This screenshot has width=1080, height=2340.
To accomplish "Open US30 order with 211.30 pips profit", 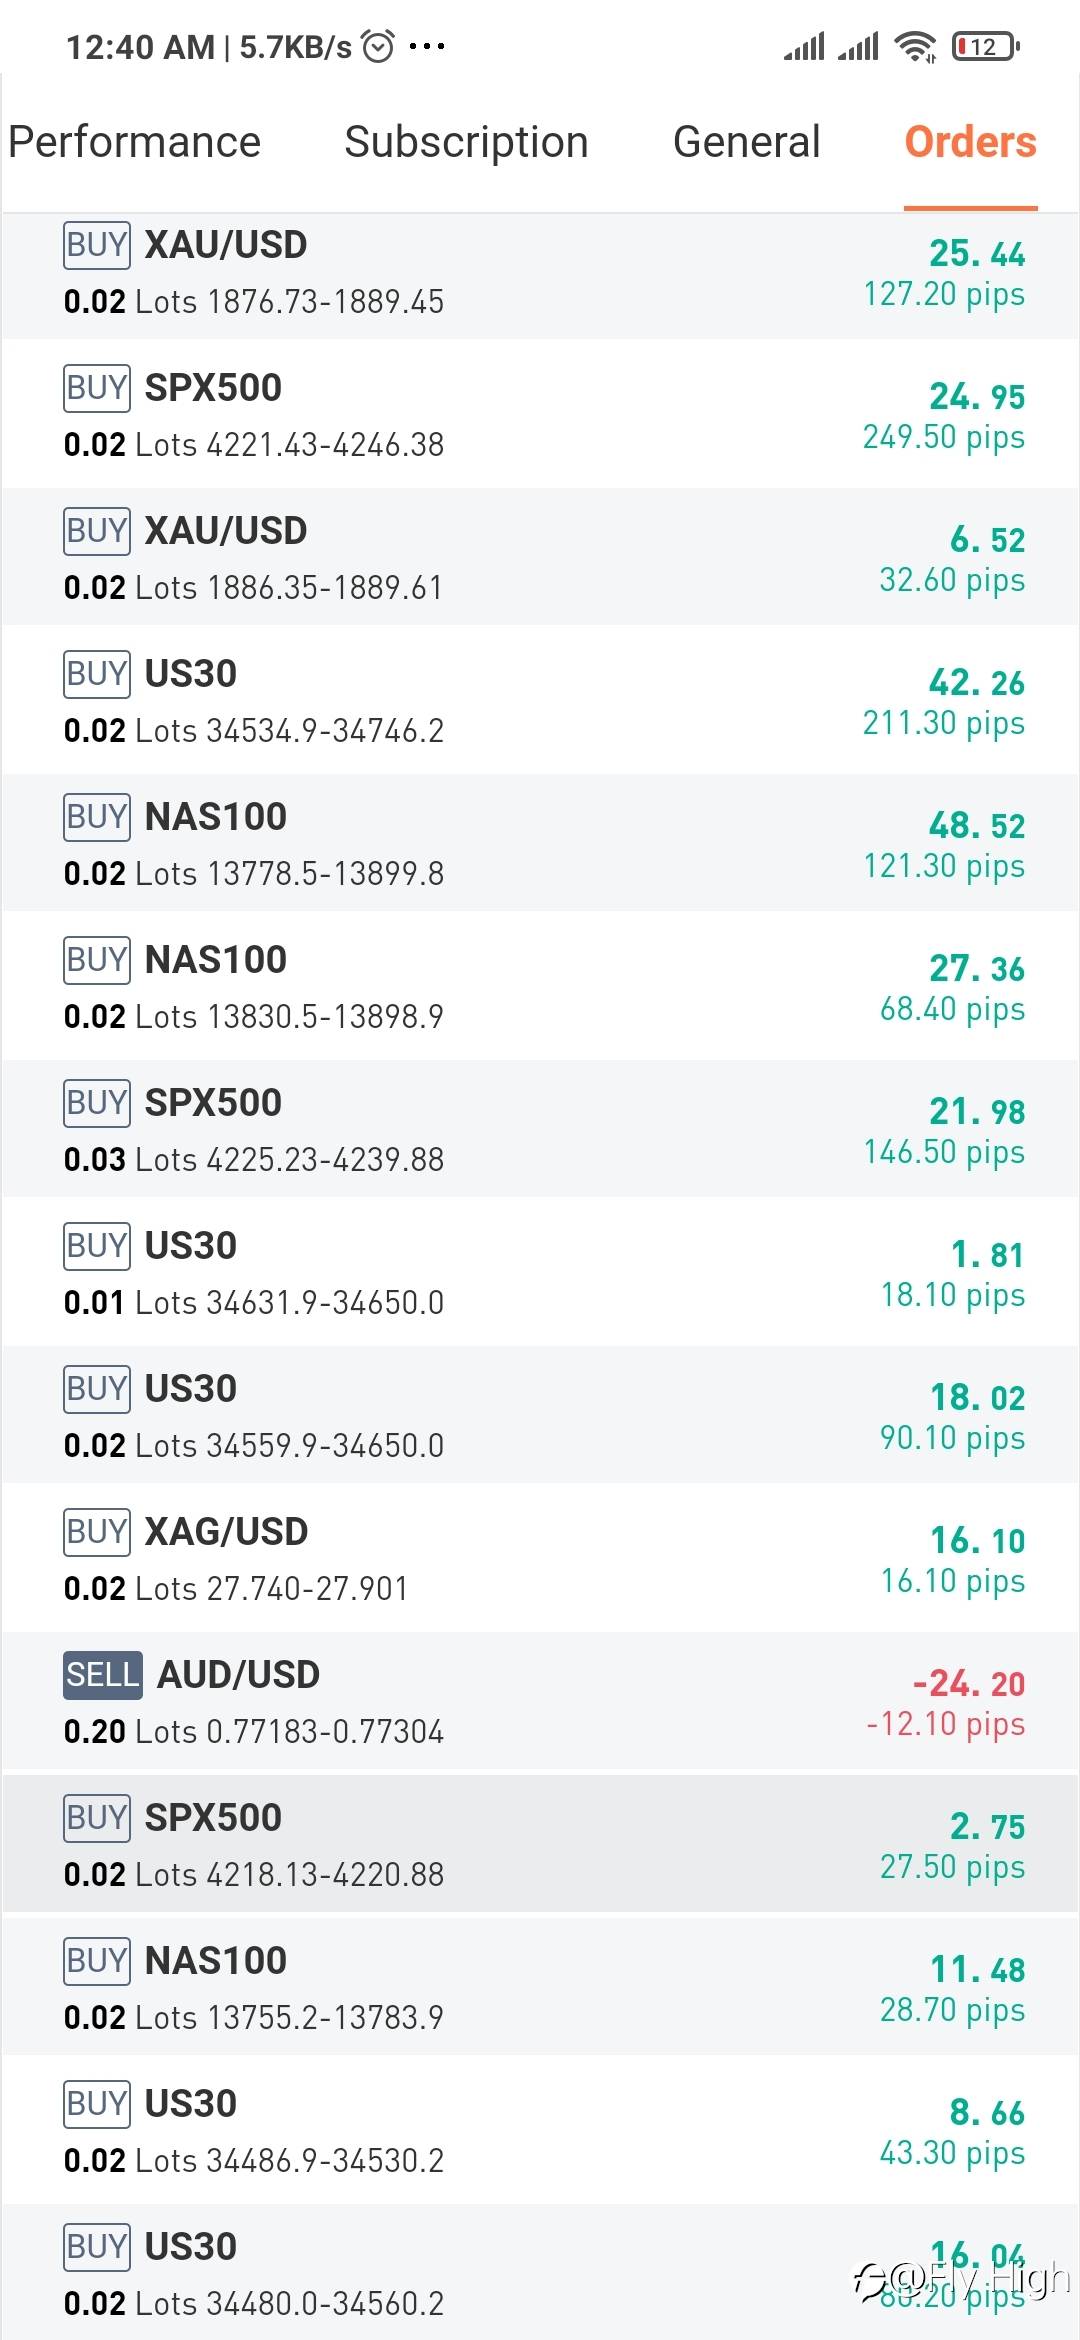I will (x=540, y=701).
